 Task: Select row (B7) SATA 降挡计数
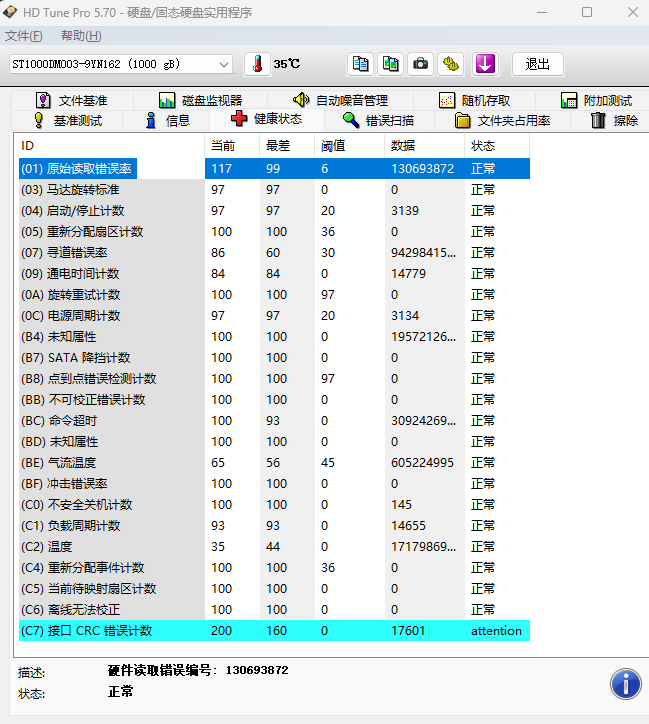click(x=274, y=358)
